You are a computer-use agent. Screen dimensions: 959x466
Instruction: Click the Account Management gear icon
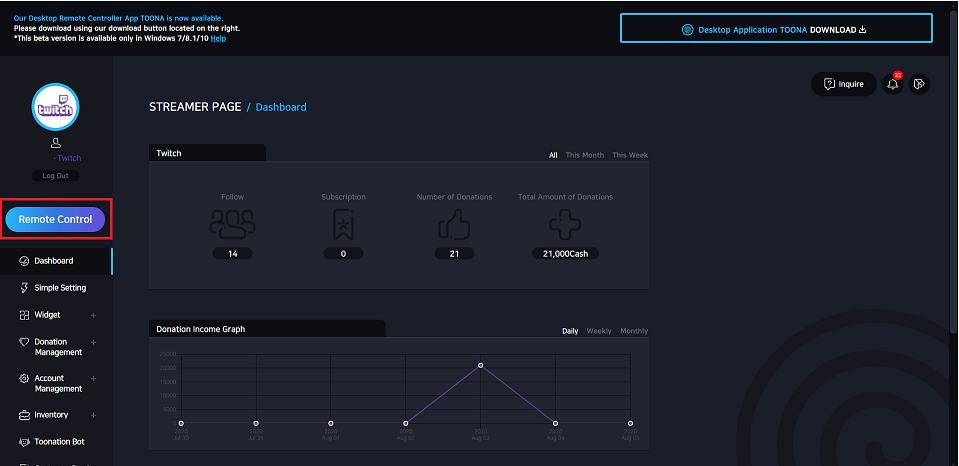click(24, 379)
